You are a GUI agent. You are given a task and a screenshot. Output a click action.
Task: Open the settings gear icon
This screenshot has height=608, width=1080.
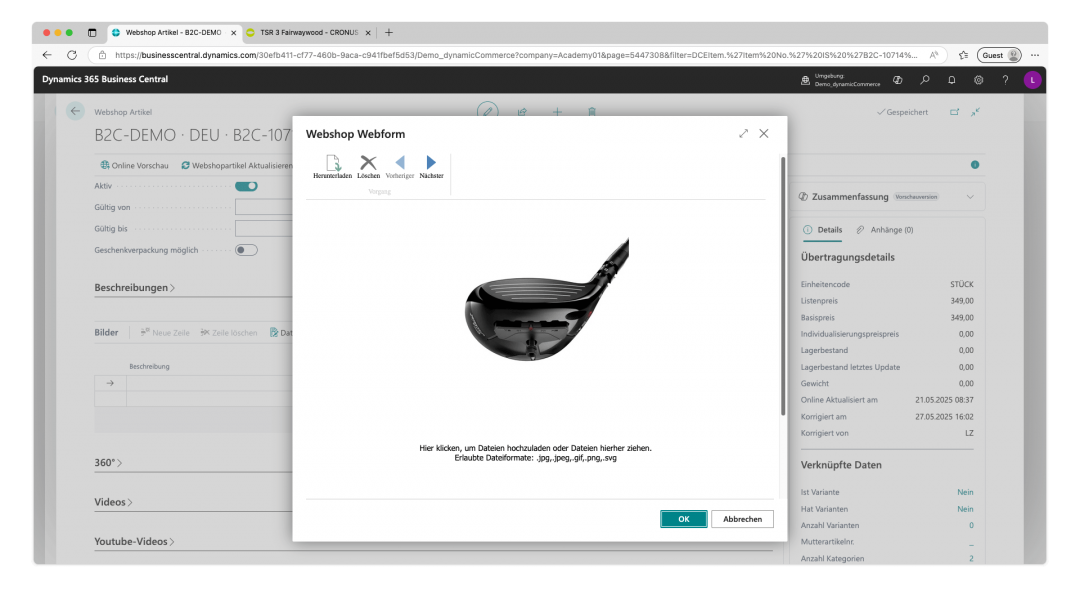[978, 80]
